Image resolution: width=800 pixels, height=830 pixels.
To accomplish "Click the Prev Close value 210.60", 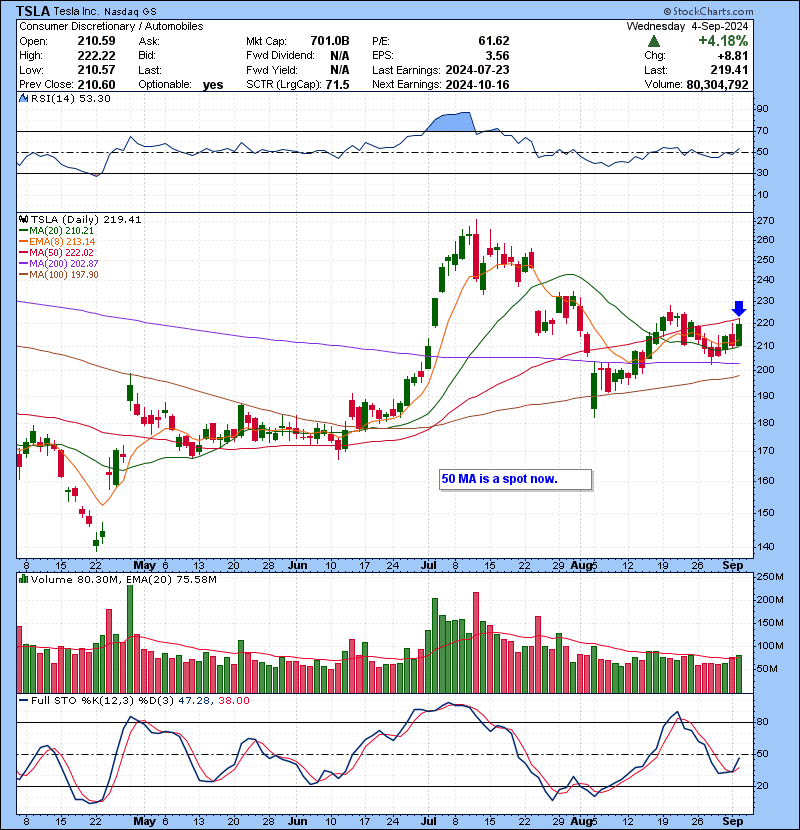I will (96, 85).
